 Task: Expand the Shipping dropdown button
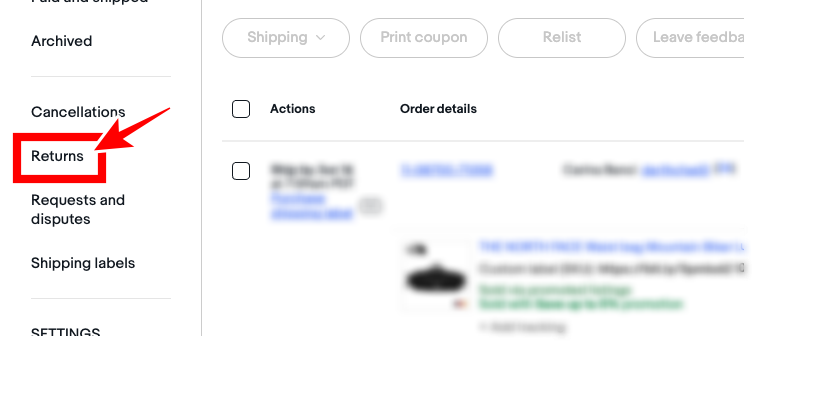click(x=286, y=38)
